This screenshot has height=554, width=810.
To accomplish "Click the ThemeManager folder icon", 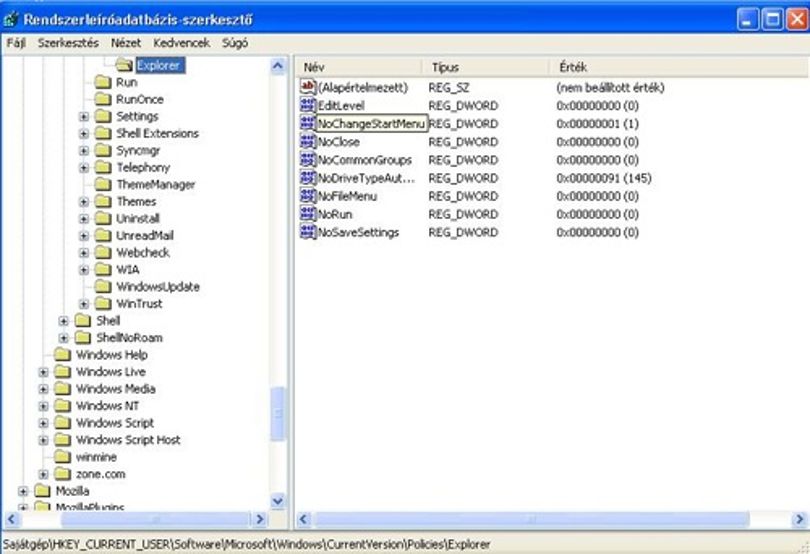I will pos(103,184).
